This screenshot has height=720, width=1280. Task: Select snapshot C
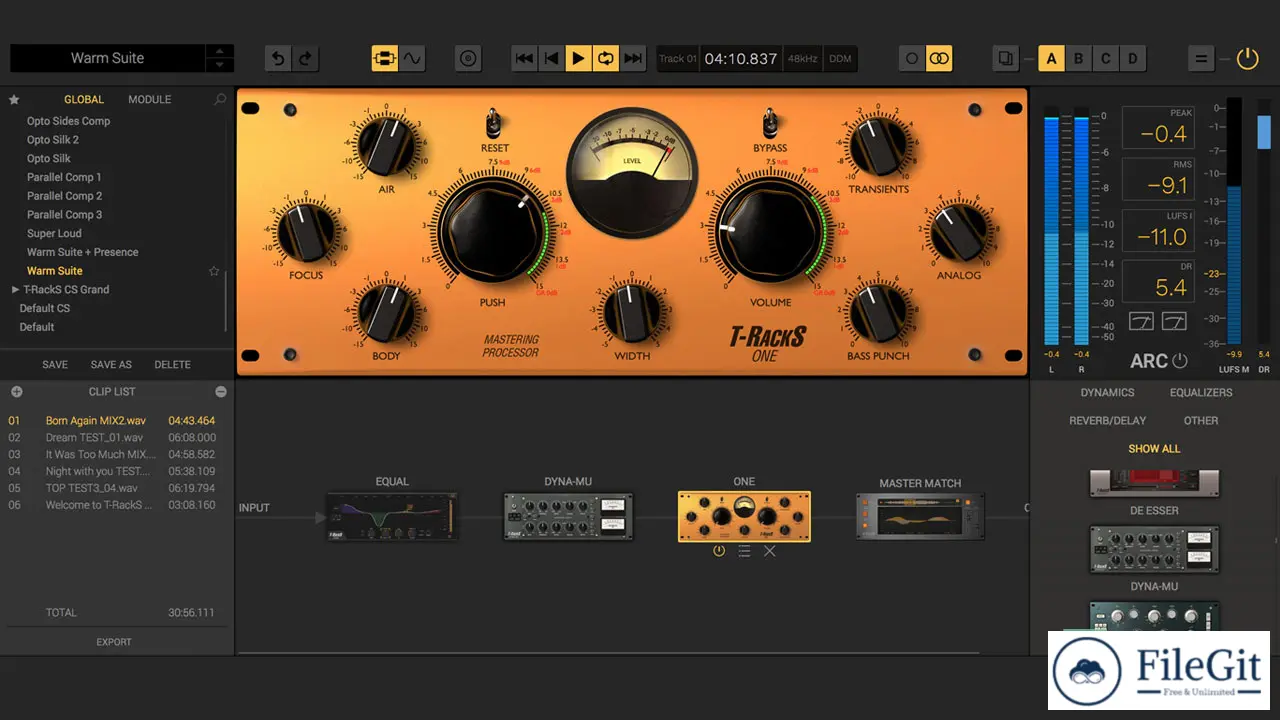pos(1105,59)
